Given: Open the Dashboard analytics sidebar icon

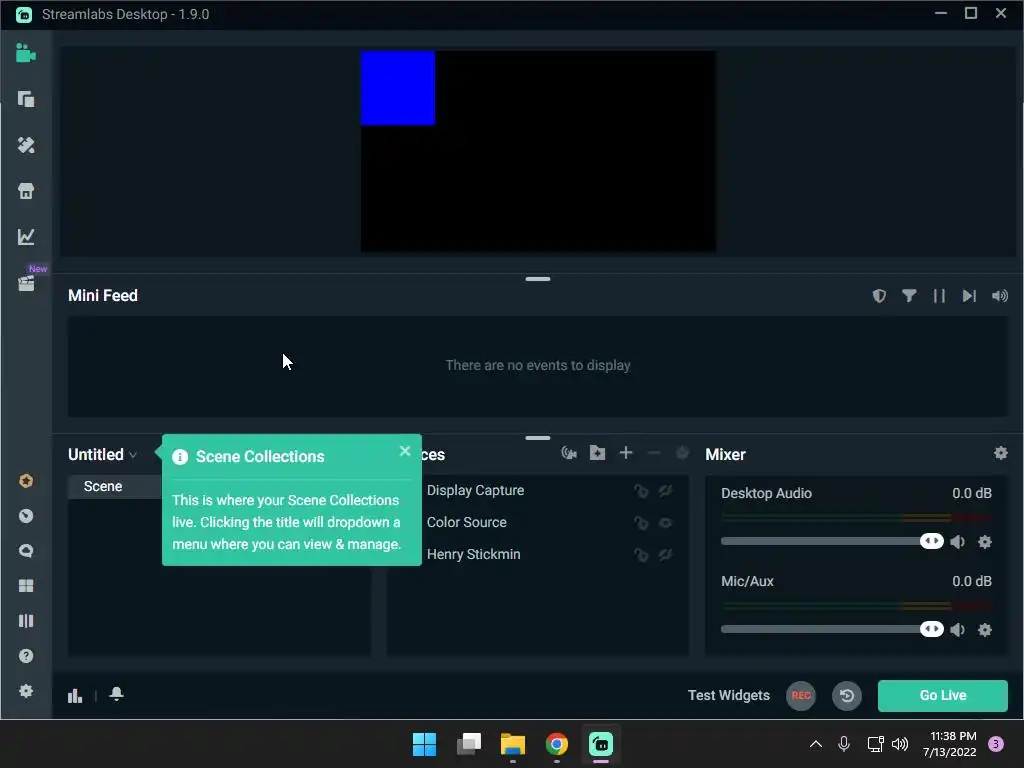Looking at the screenshot, I should pos(25,236).
